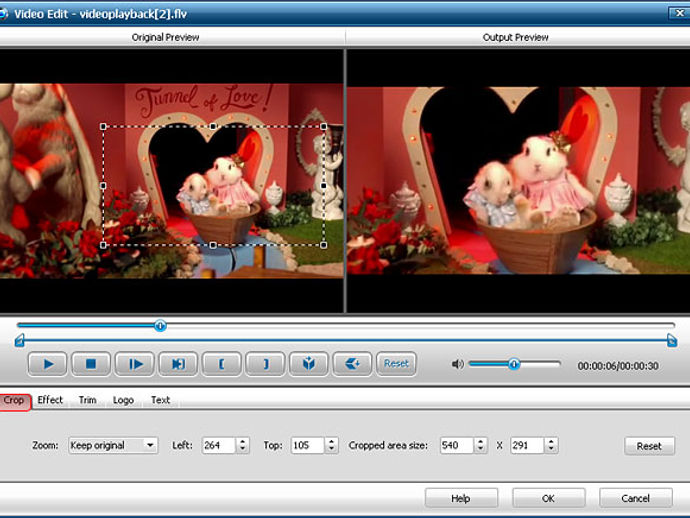Viewport: 690px width, 518px height.
Task: Click the trim start marker on the timeline
Action: point(19,341)
